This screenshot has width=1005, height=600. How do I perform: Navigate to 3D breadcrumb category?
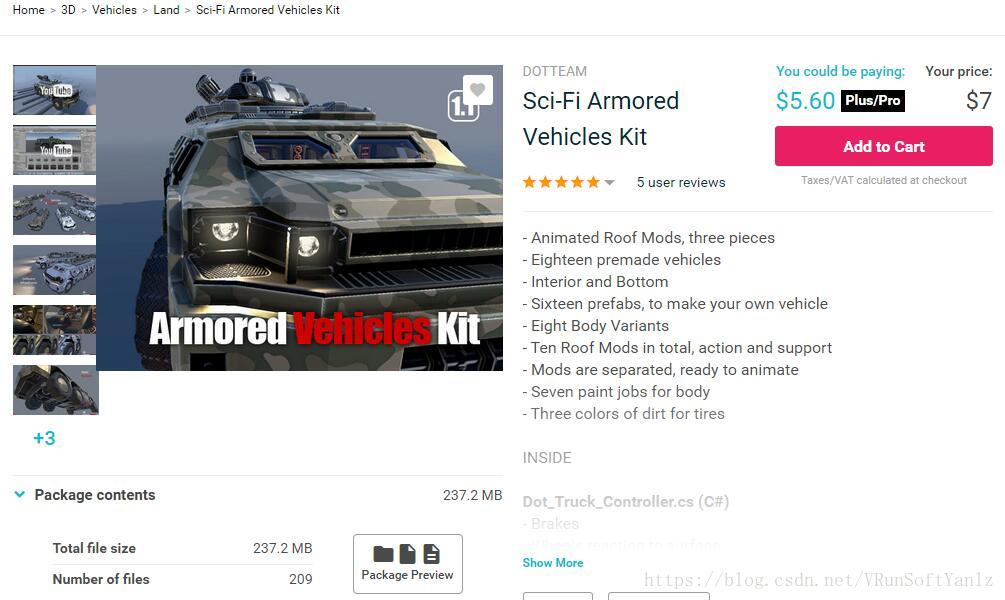click(68, 10)
